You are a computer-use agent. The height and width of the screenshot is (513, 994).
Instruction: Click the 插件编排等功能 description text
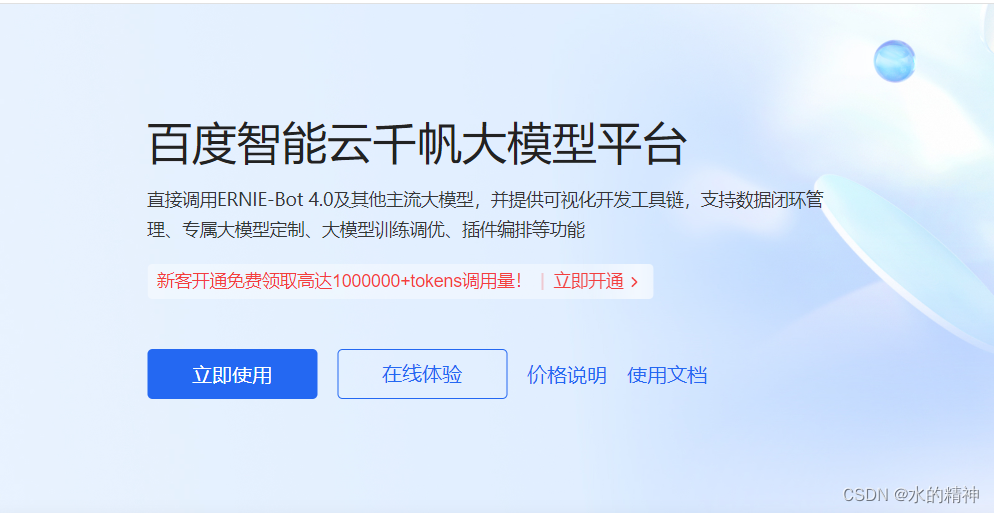click(524, 230)
